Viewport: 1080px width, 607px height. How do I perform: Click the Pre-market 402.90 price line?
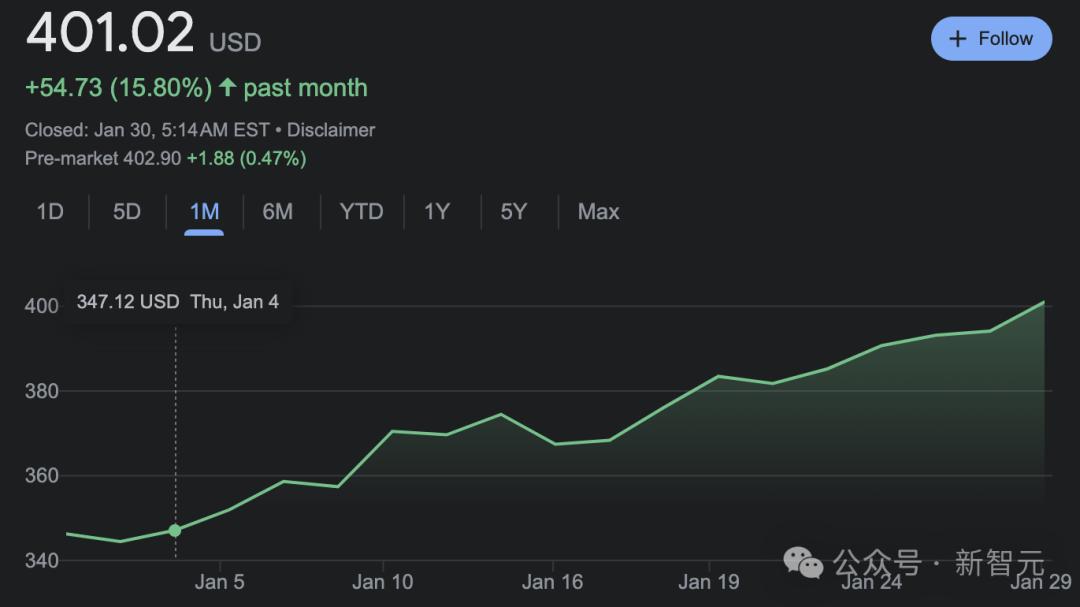pos(165,158)
